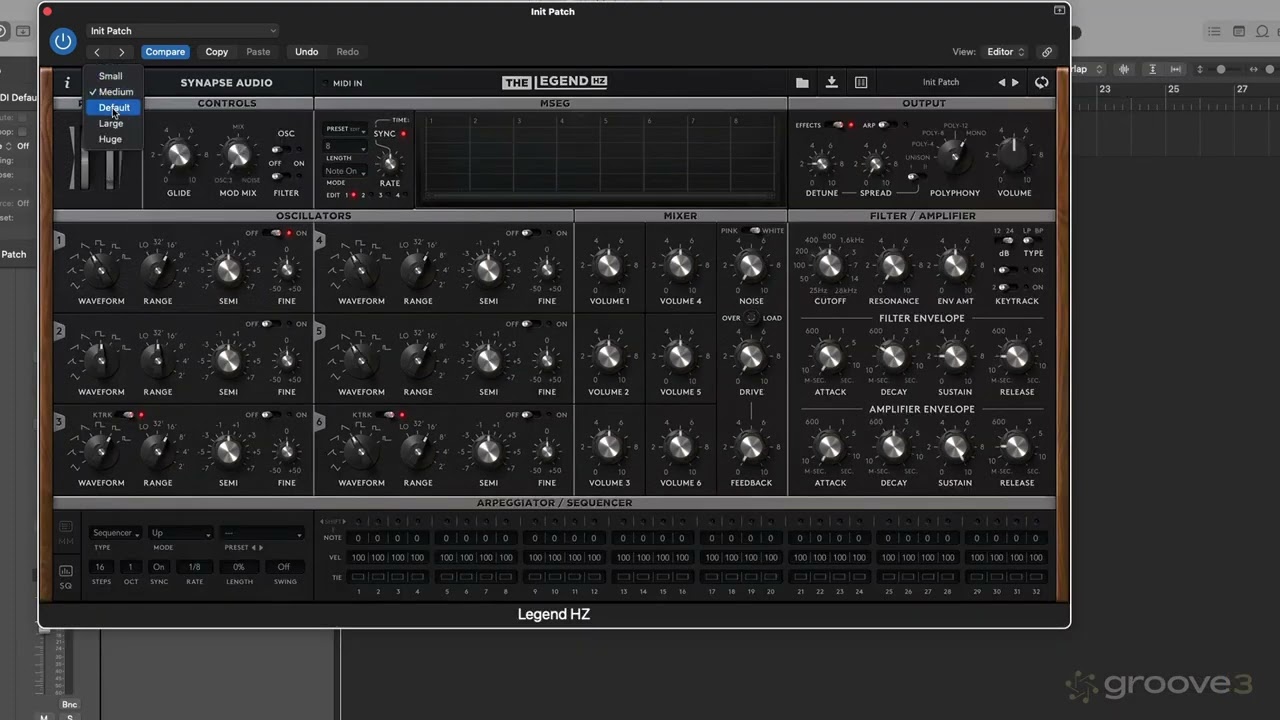Click the circular arrows reload icon
Image resolution: width=1280 pixels, height=720 pixels.
1042,83
